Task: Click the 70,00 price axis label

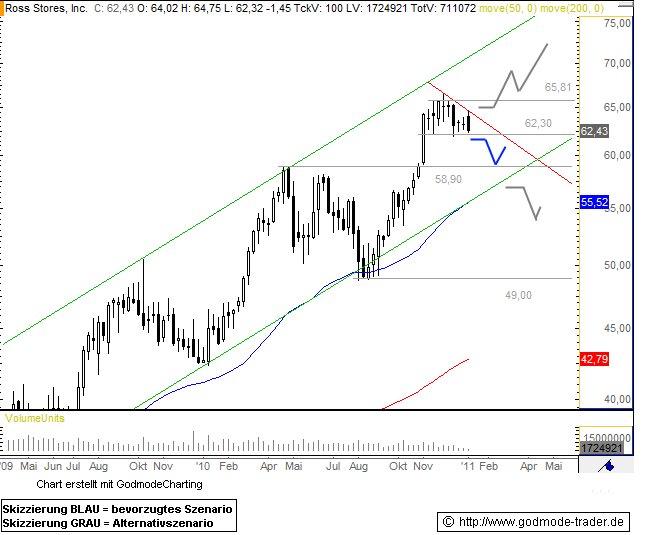Action: click(617, 64)
